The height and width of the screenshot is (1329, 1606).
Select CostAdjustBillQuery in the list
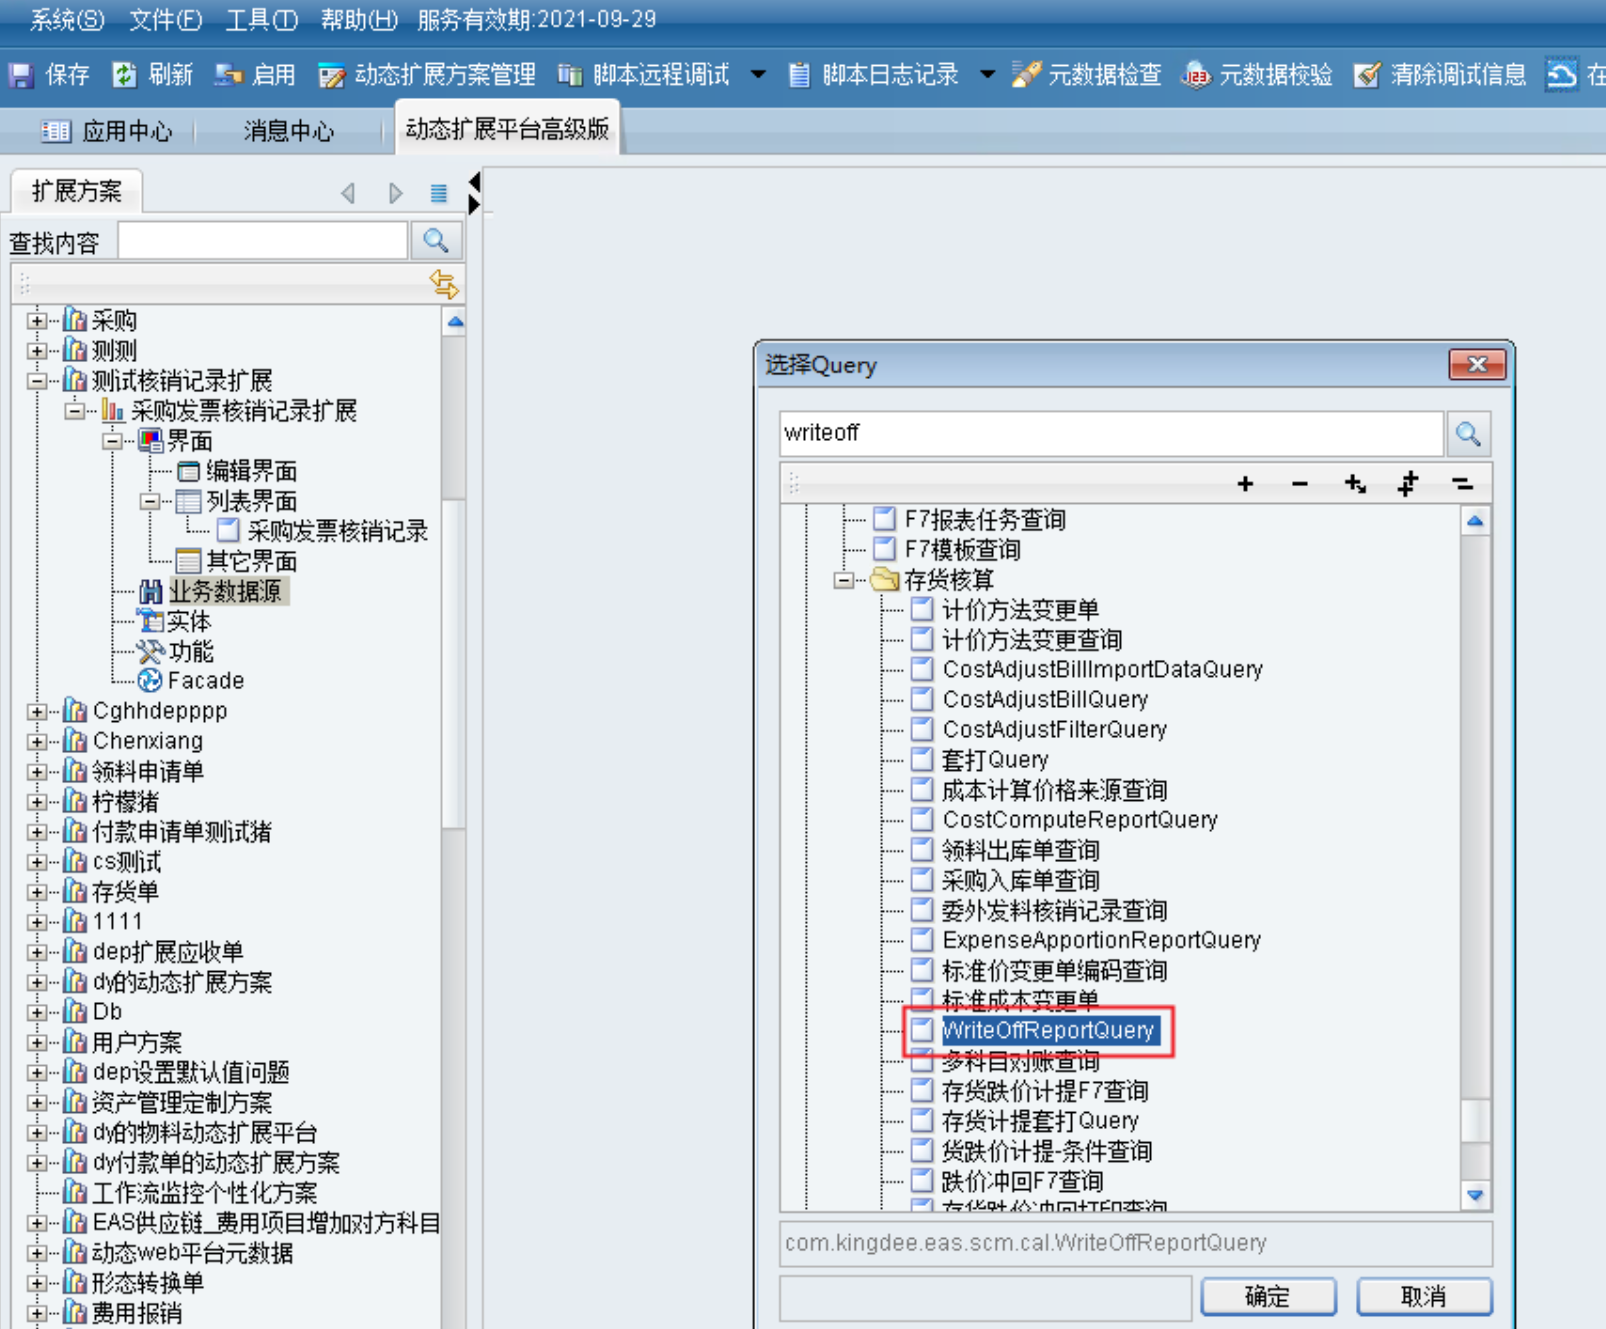[x=1045, y=700]
